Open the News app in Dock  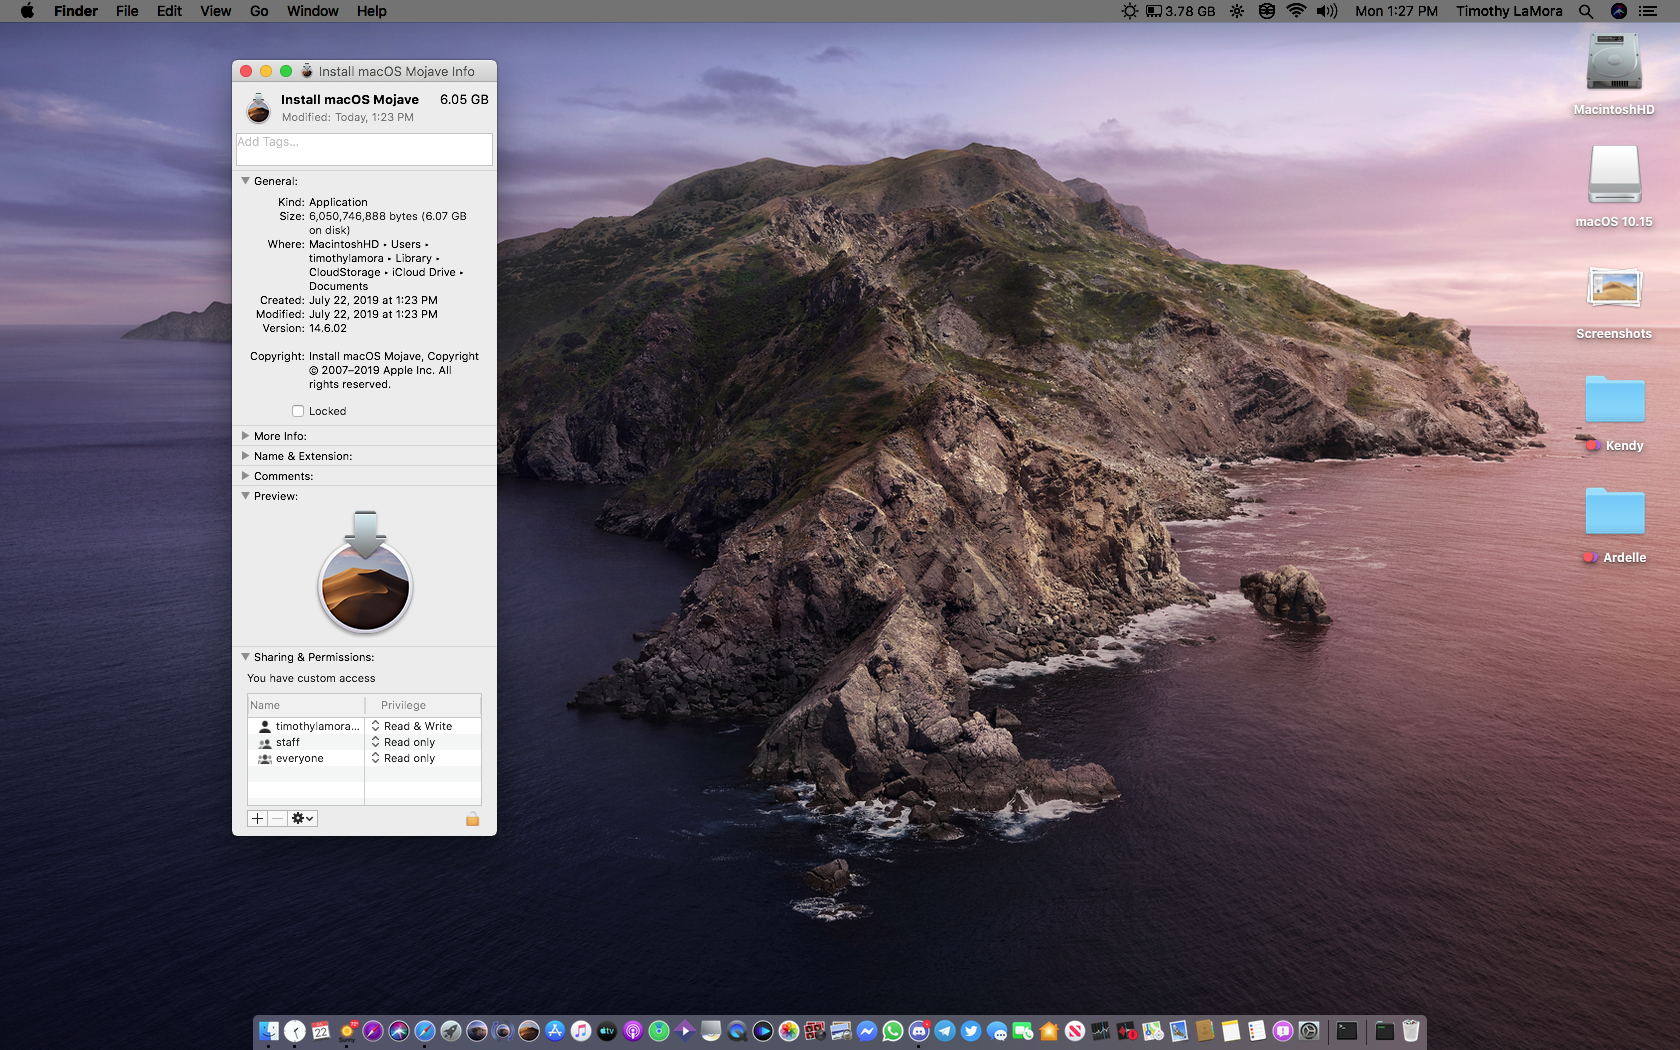point(1075,1031)
